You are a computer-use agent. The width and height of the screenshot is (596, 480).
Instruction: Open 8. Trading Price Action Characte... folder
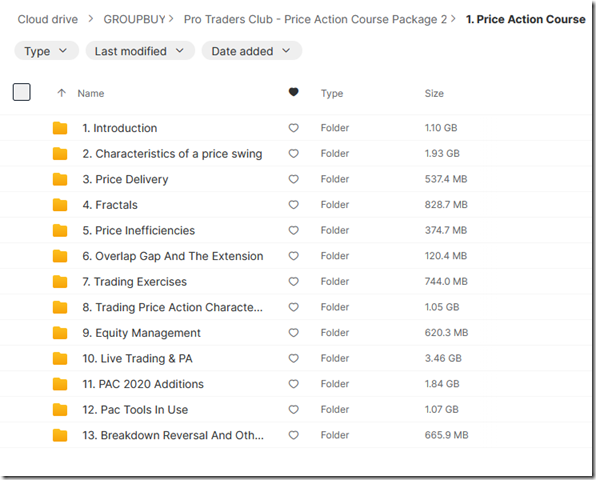click(x=173, y=307)
